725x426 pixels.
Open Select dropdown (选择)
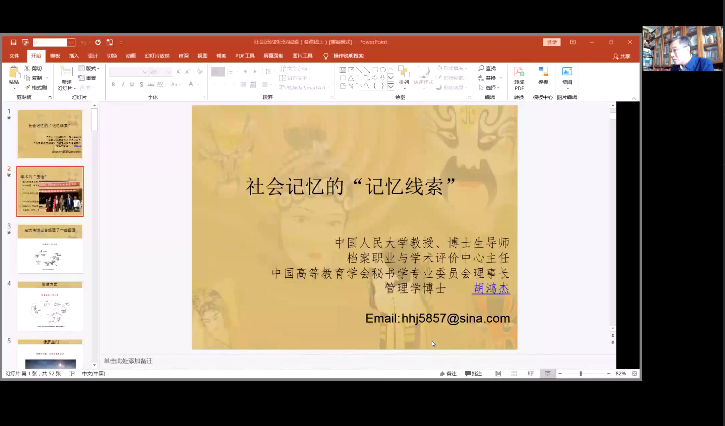tap(488, 87)
